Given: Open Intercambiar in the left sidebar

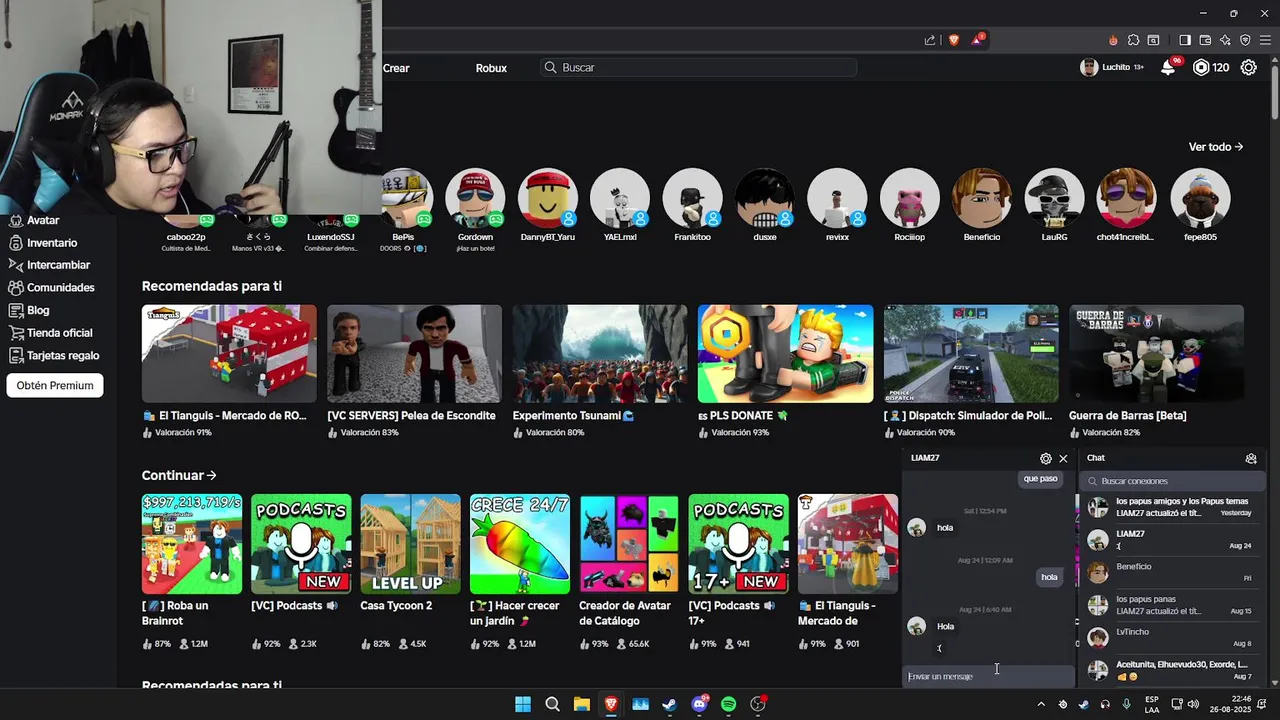Looking at the screenshot, I should [x=49, y=265].
